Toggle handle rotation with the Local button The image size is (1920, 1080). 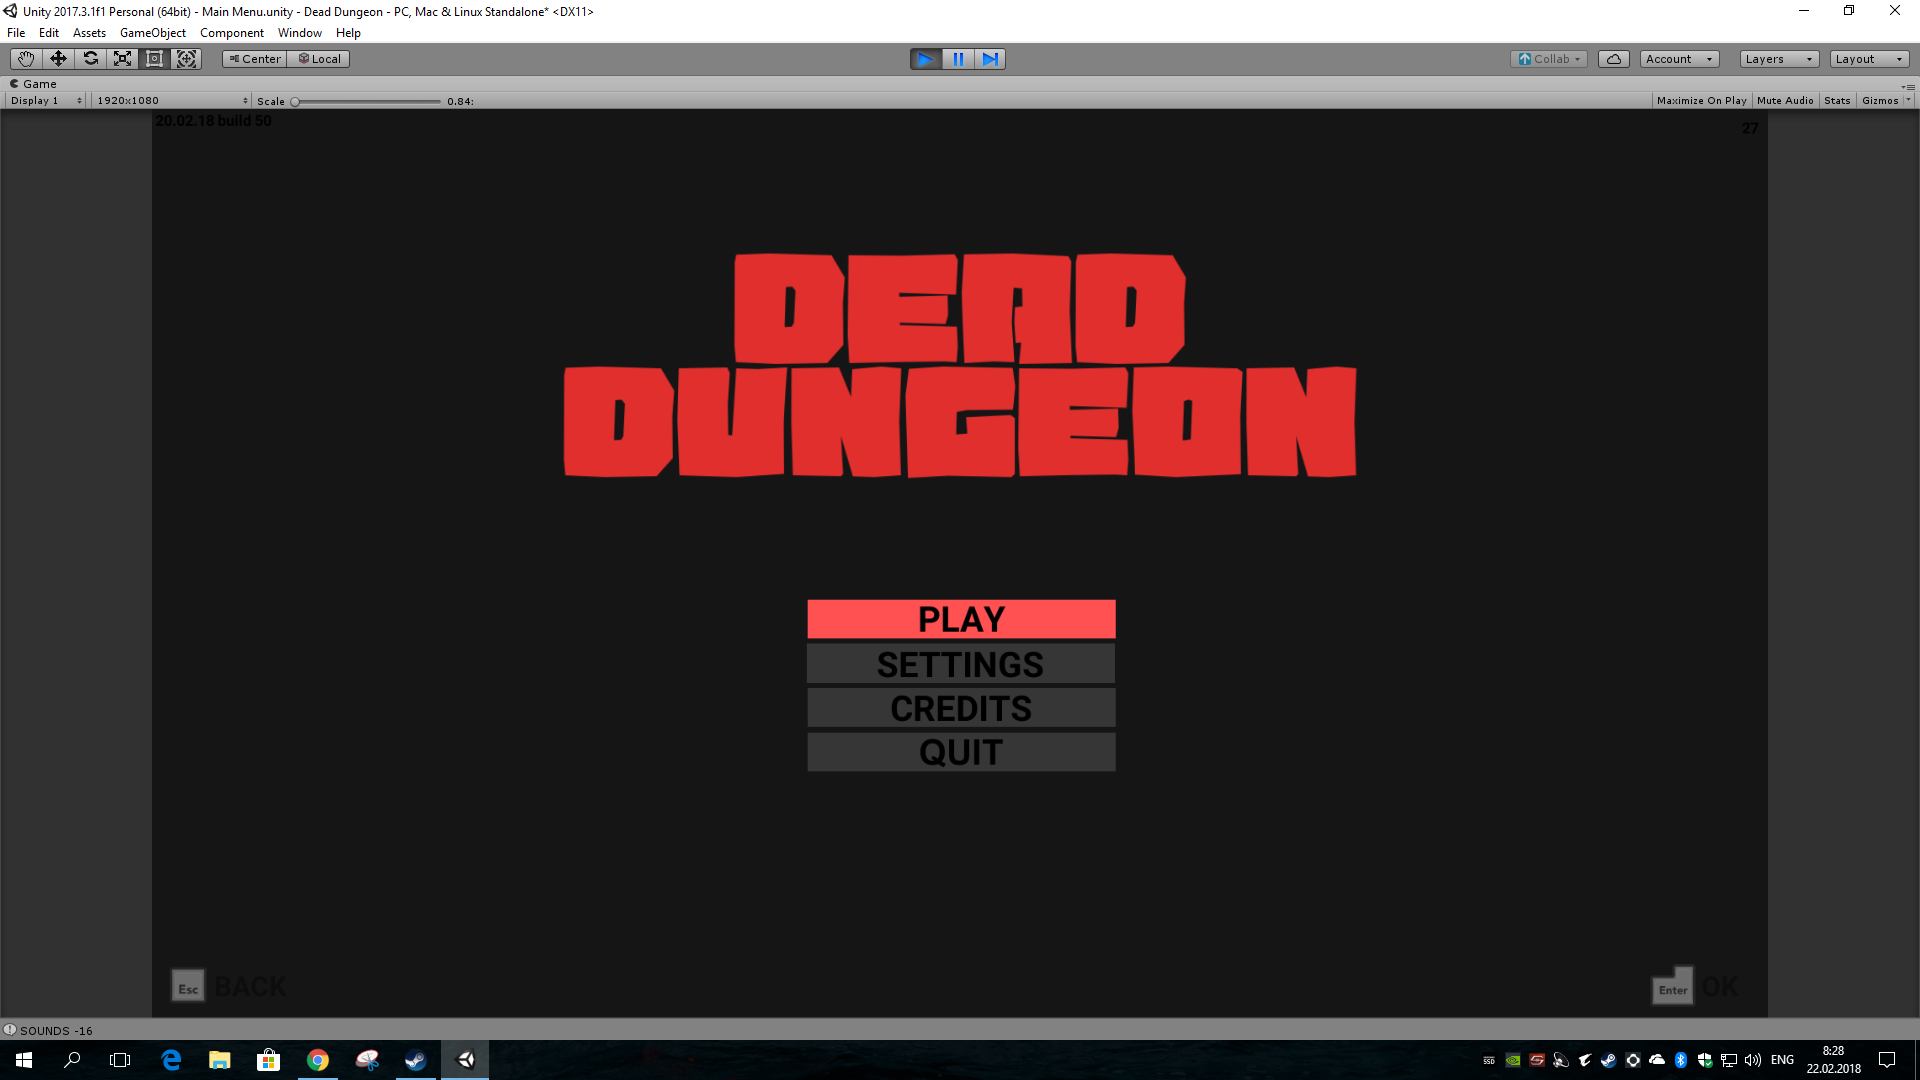(319, 59)
